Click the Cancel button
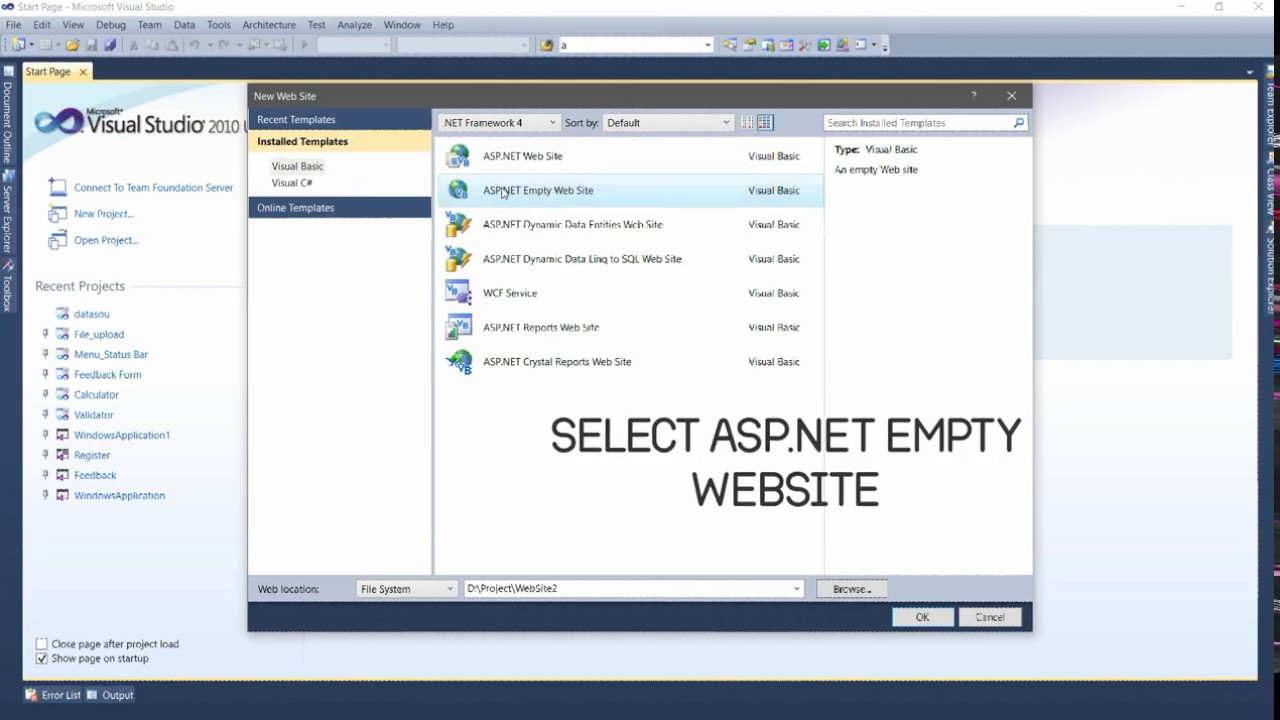 tap(990, 617)
